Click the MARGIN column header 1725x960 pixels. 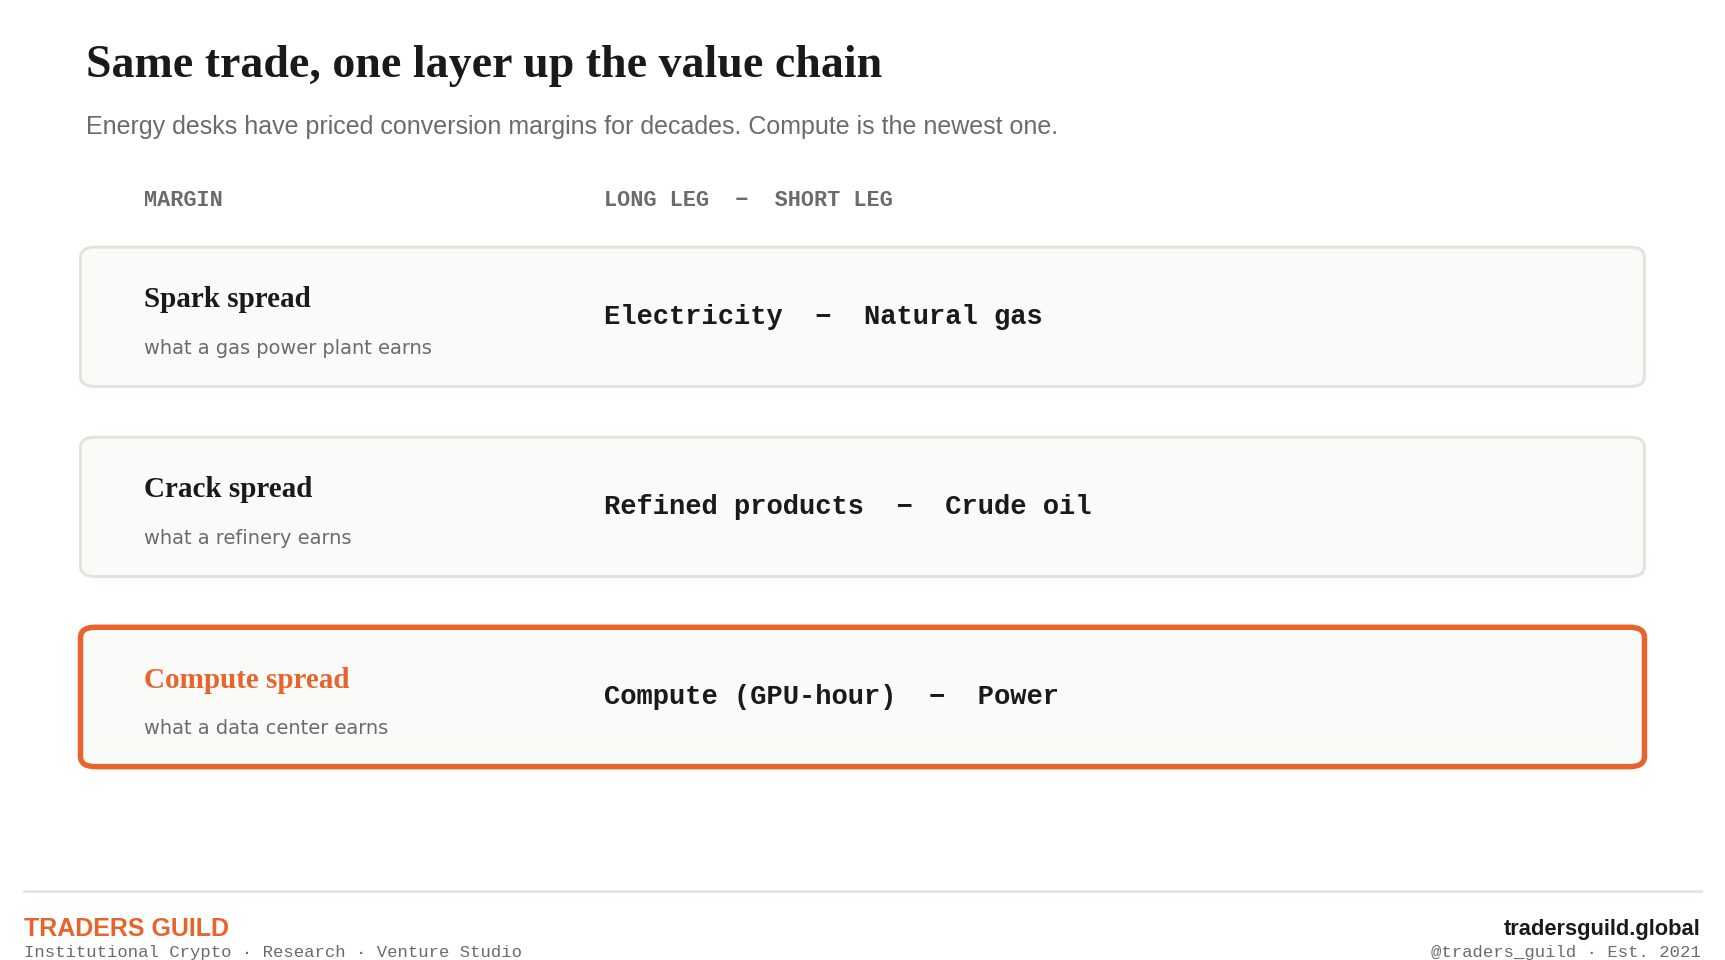[x=183, y=200]
